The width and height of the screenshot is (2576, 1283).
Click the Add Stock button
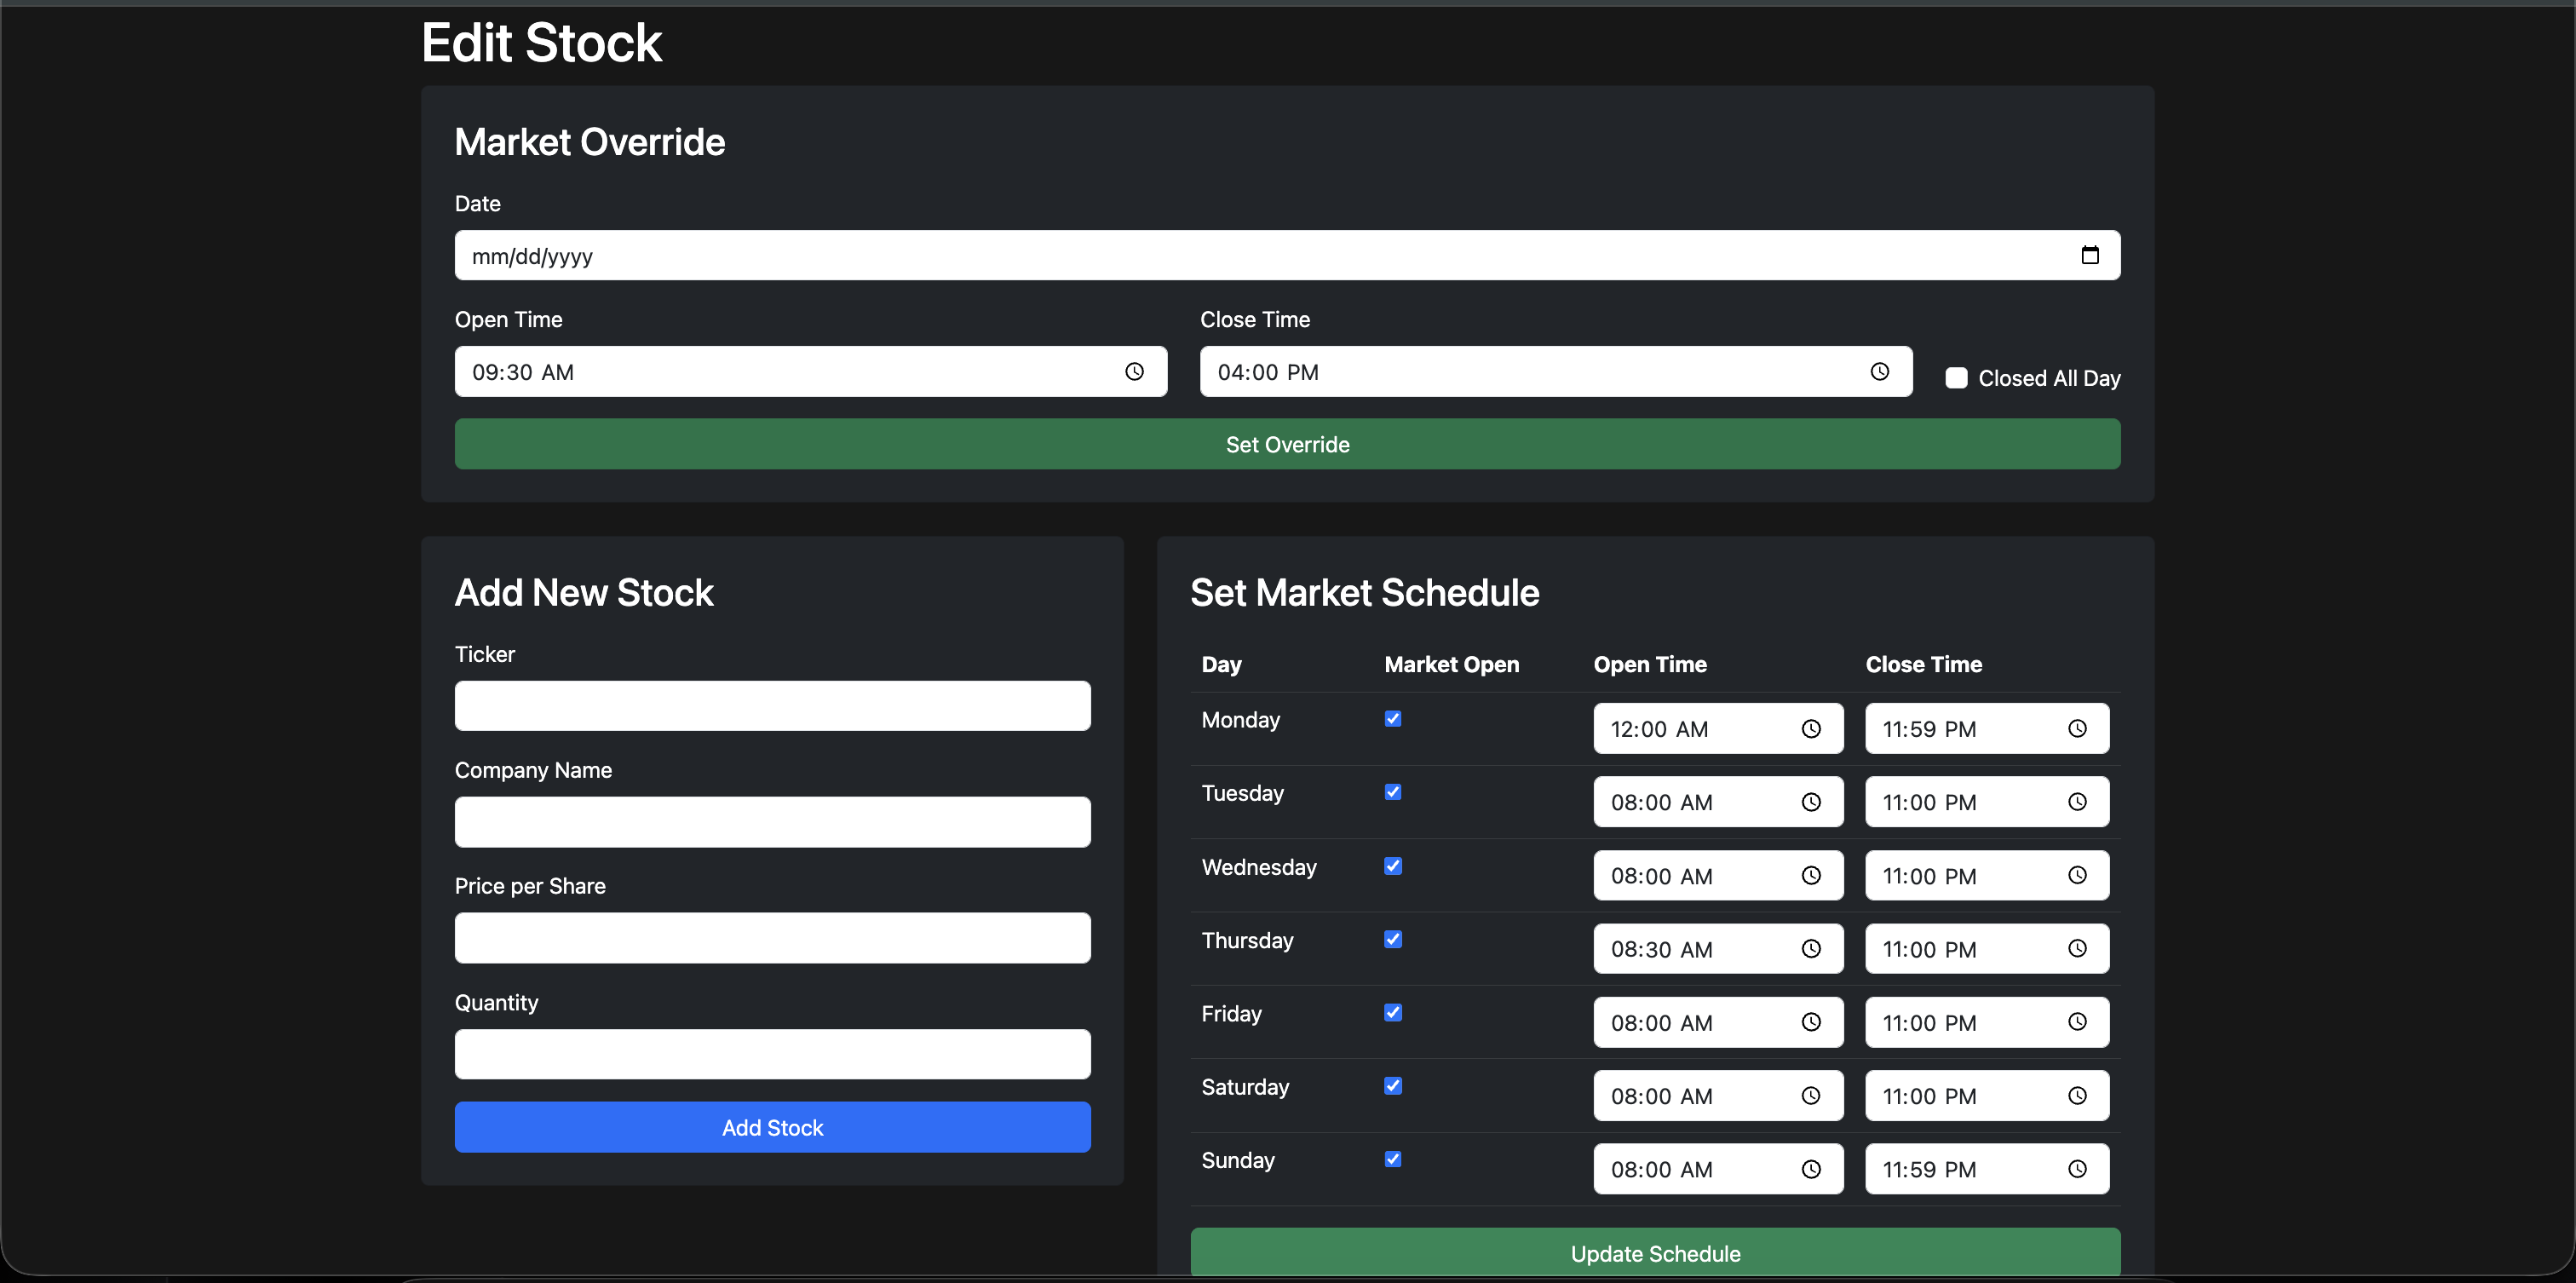[772, 1127]
